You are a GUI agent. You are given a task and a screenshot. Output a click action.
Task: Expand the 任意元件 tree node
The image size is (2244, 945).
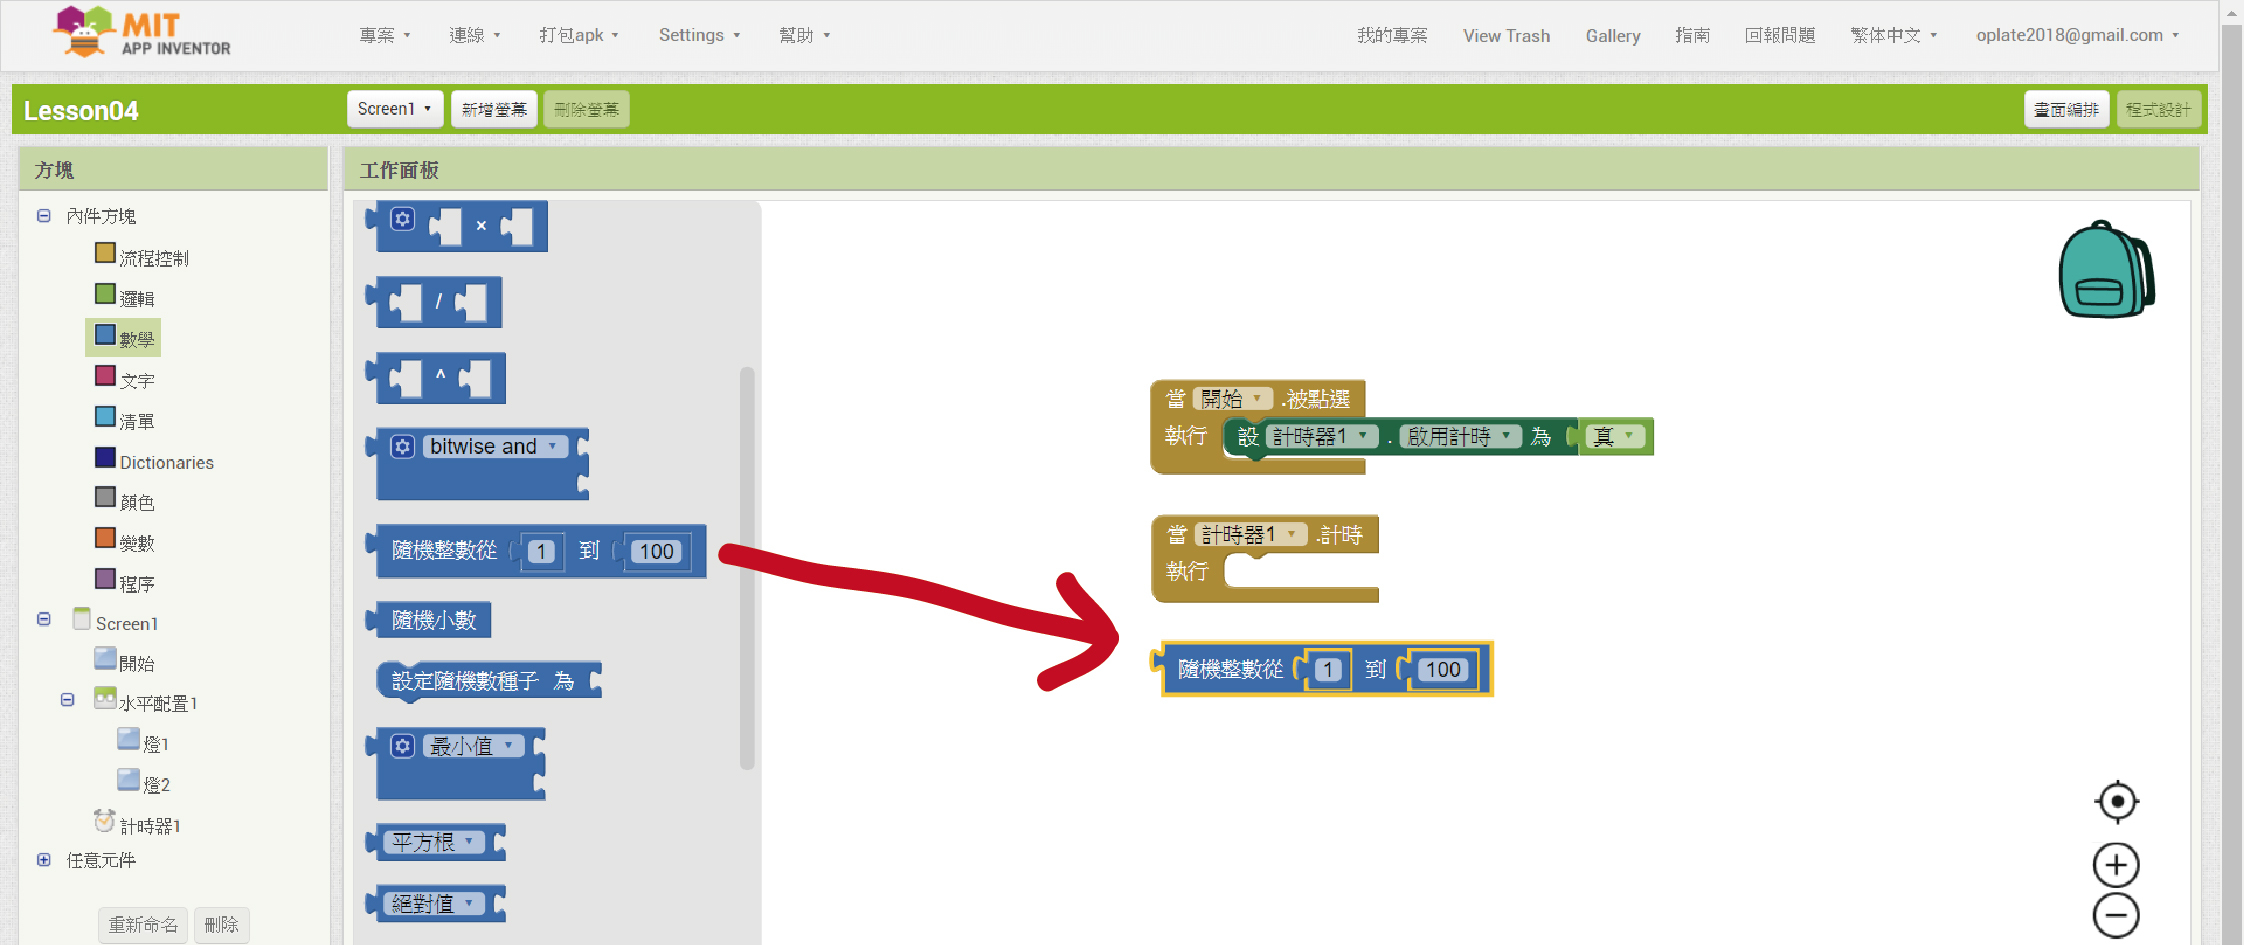pos(43,860)
